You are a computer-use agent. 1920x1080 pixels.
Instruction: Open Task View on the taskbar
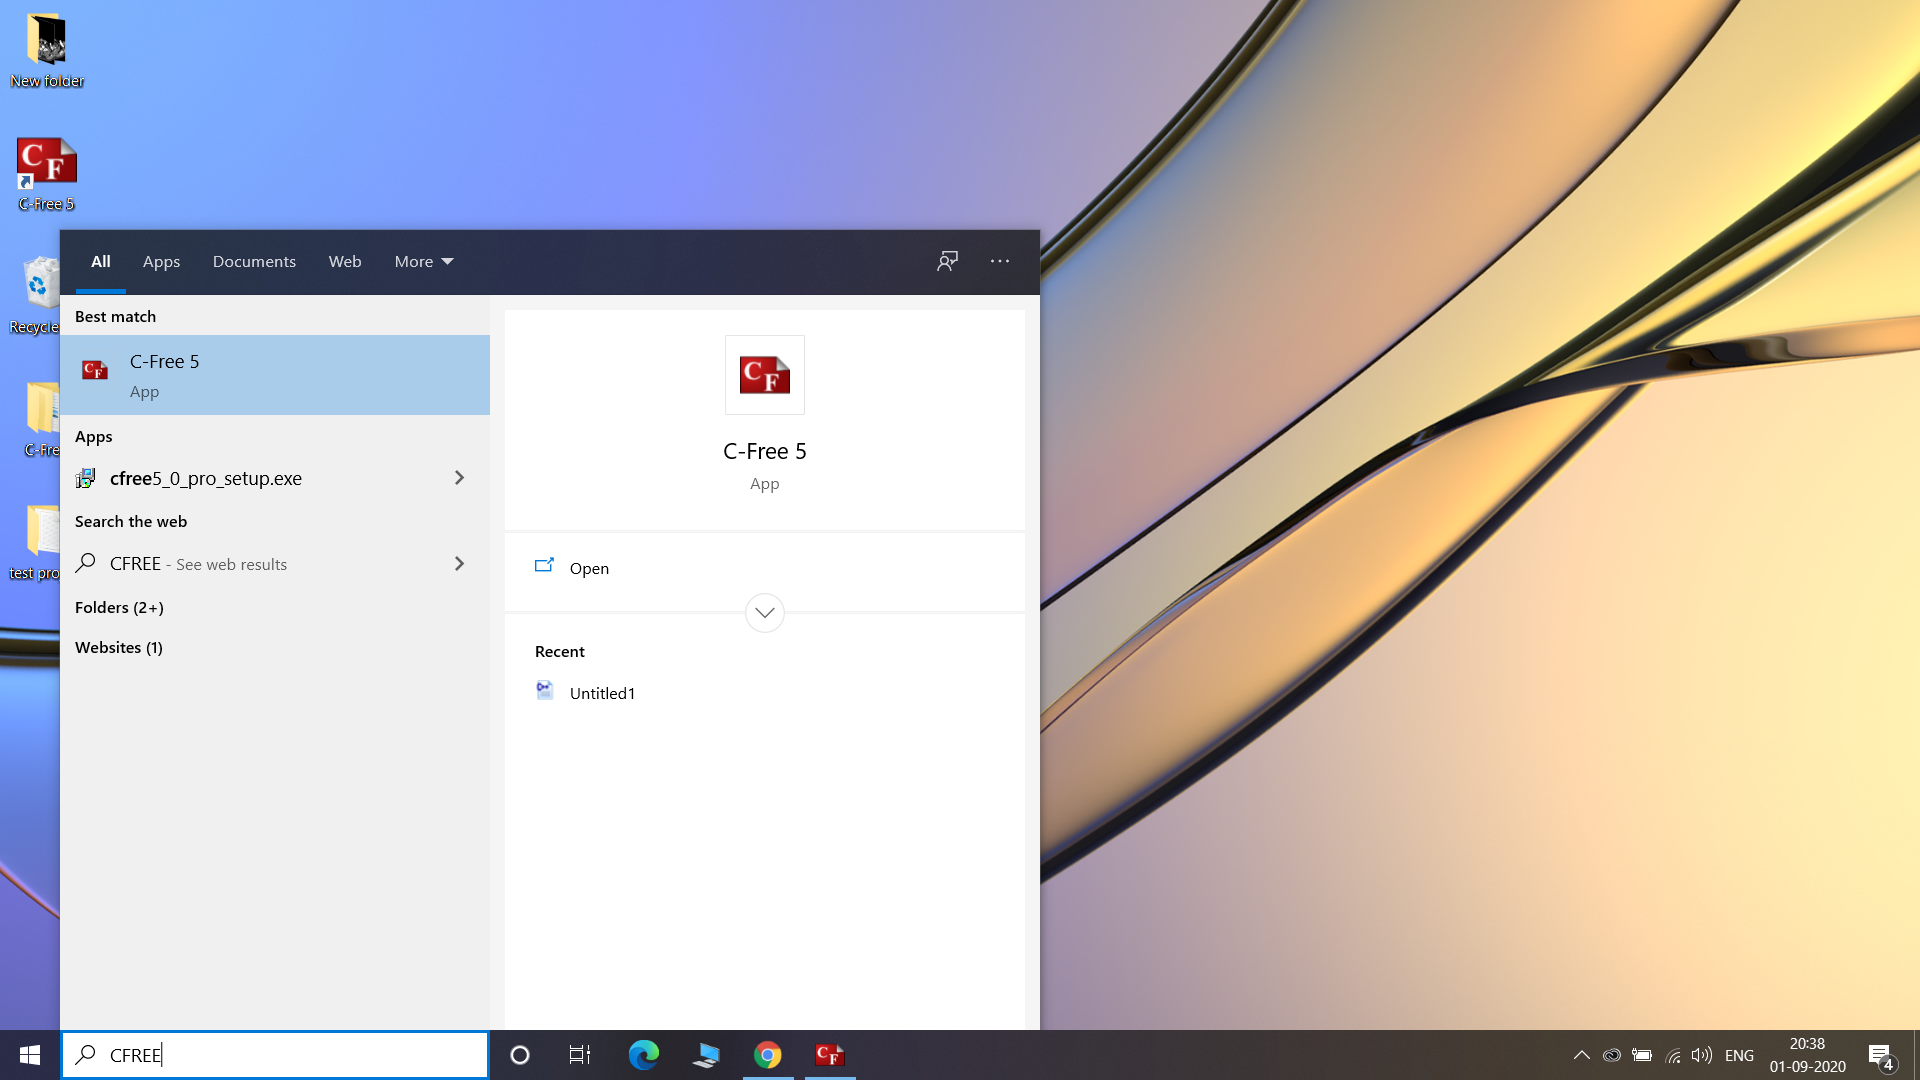tap(580, 1055)
